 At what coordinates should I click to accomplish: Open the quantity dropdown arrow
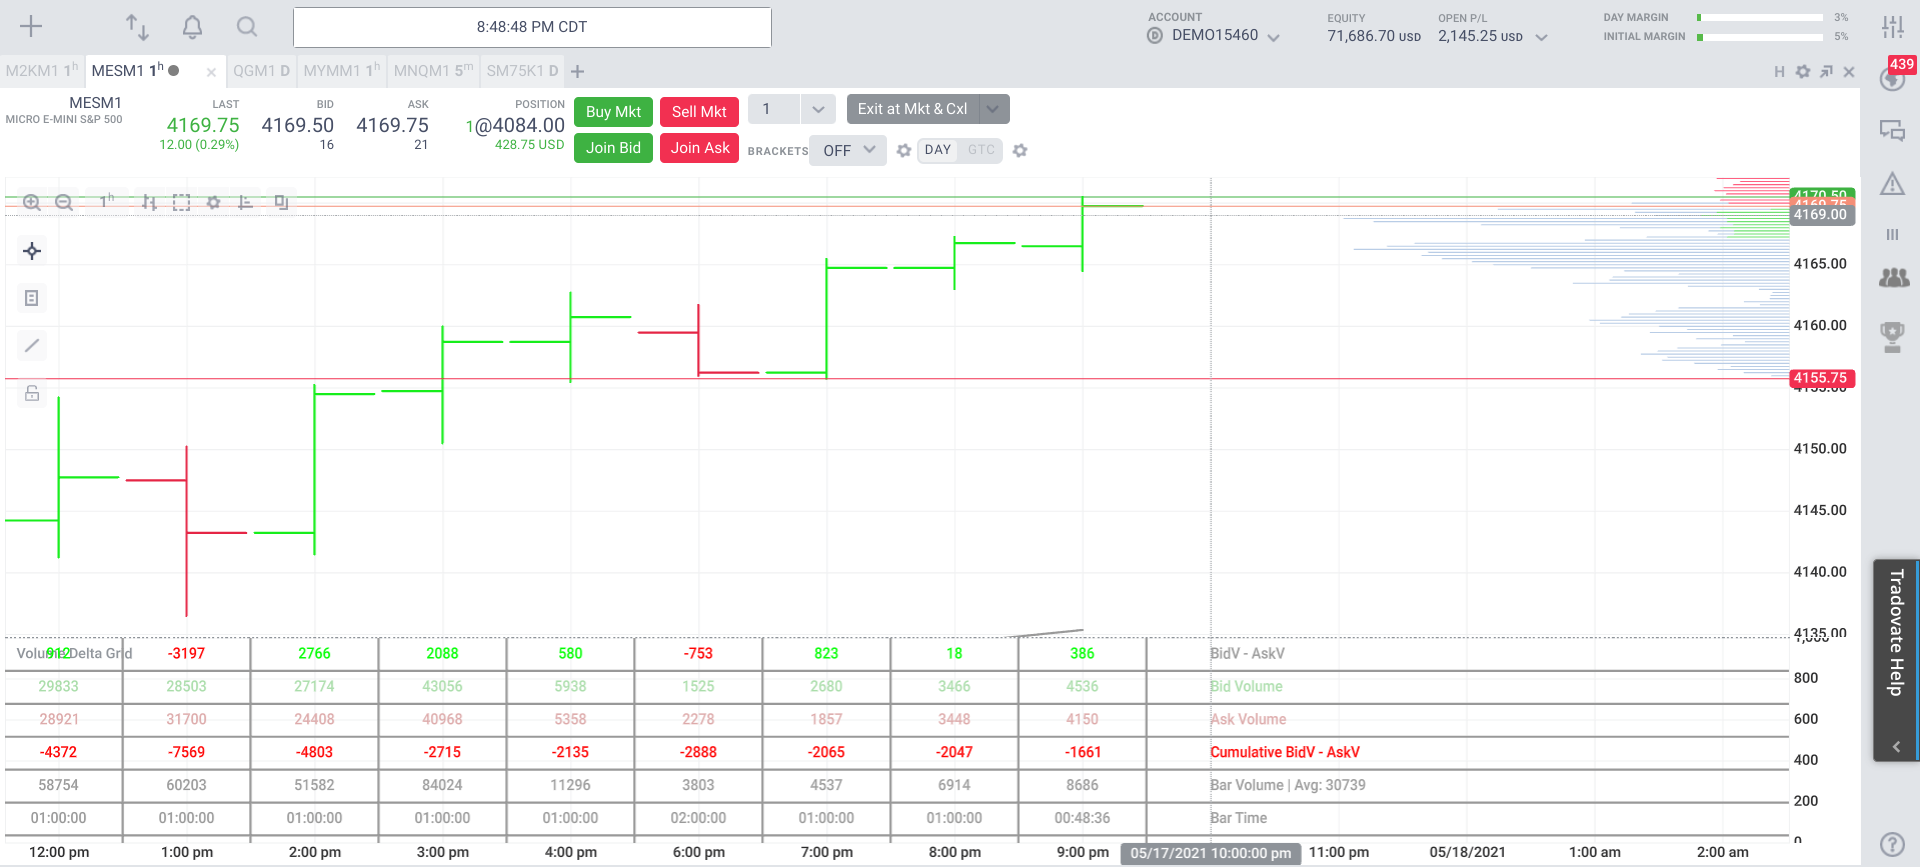[x=818, y=109]
